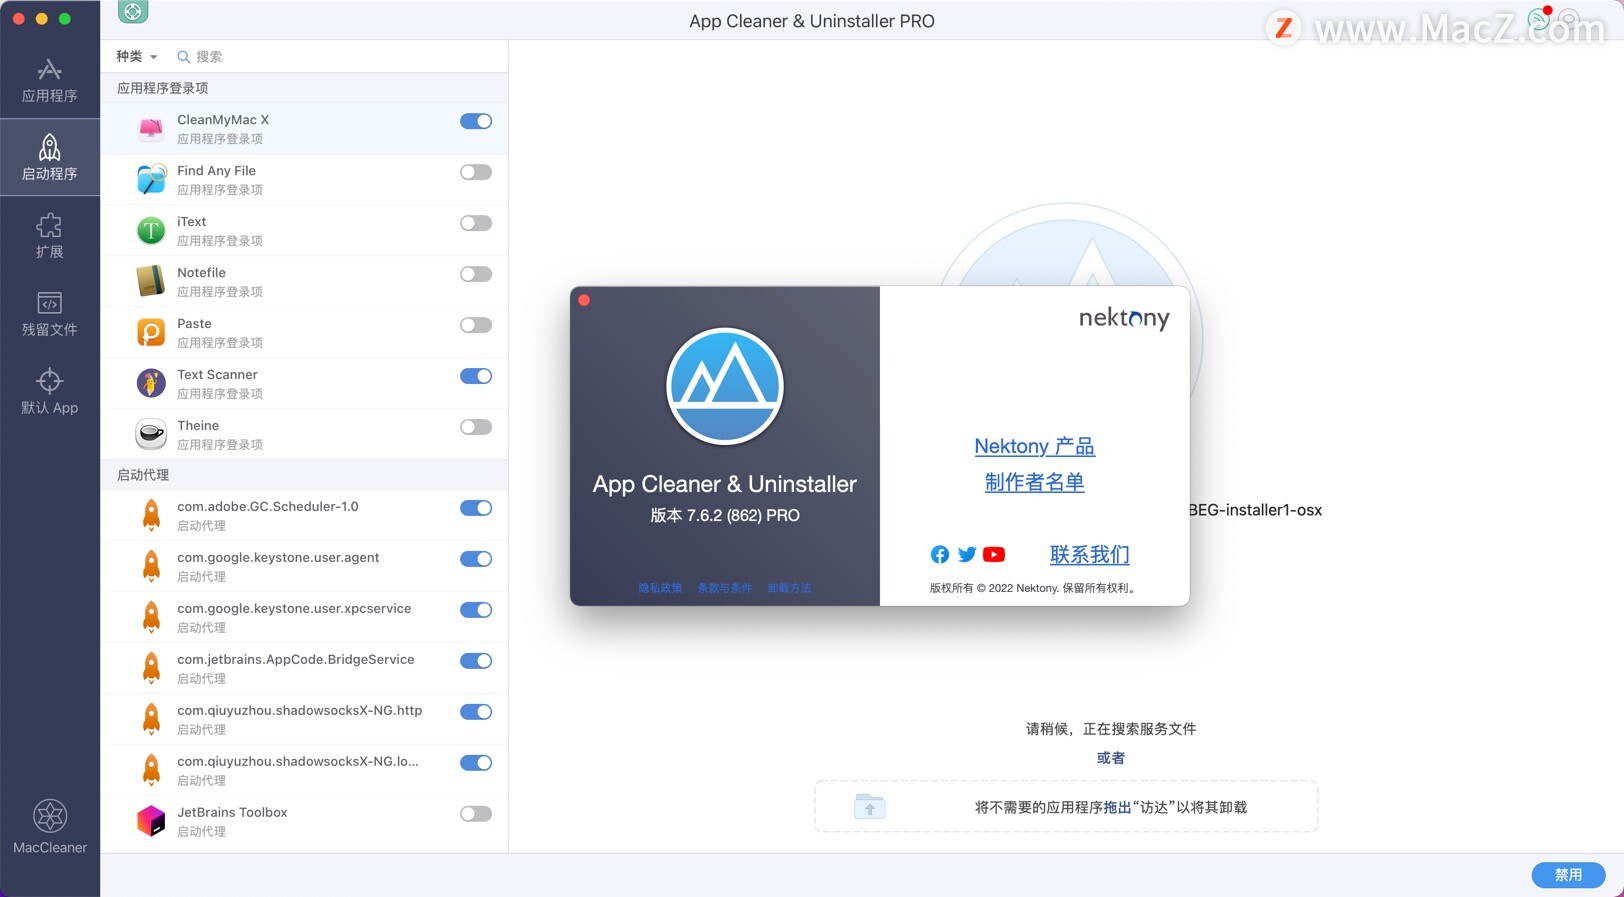Enable the iText login item switch
This screenshot has width=1624, height=897.
coord(476,223)
